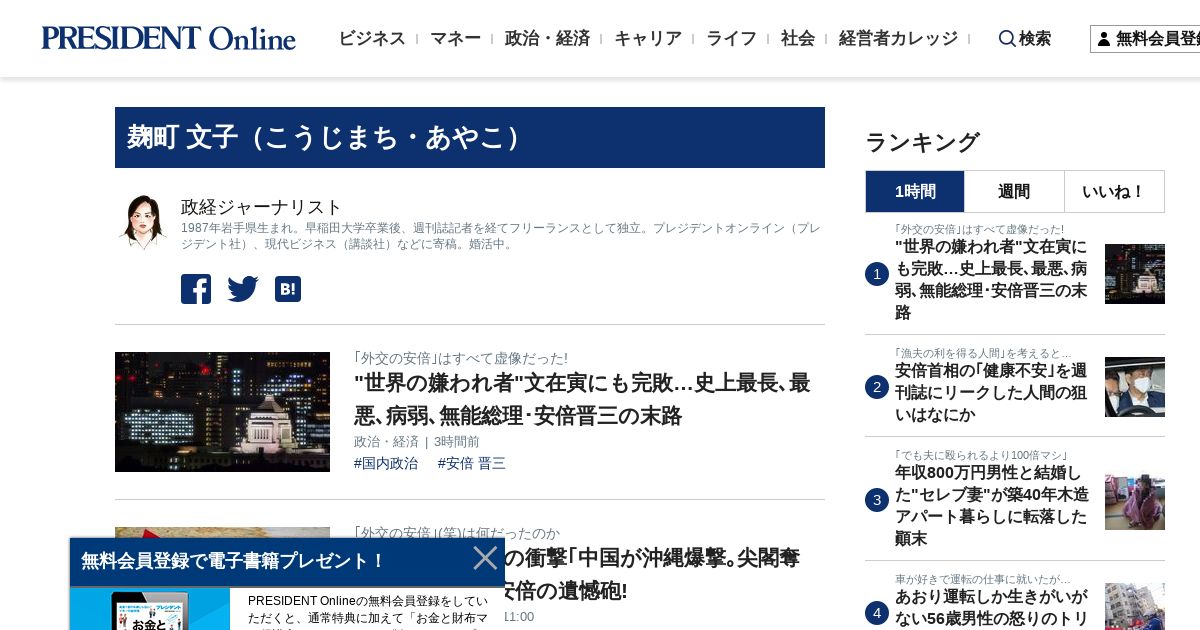Open article "世界の嫌われ者"文在寅にも完敗 in main list

coord(582,399)
